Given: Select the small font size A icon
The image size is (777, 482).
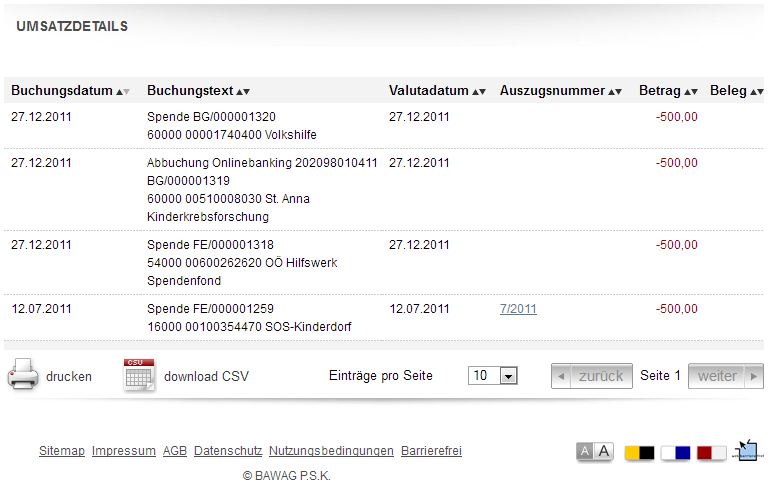Looking at the screenshot, I should (x=585, y=451).
